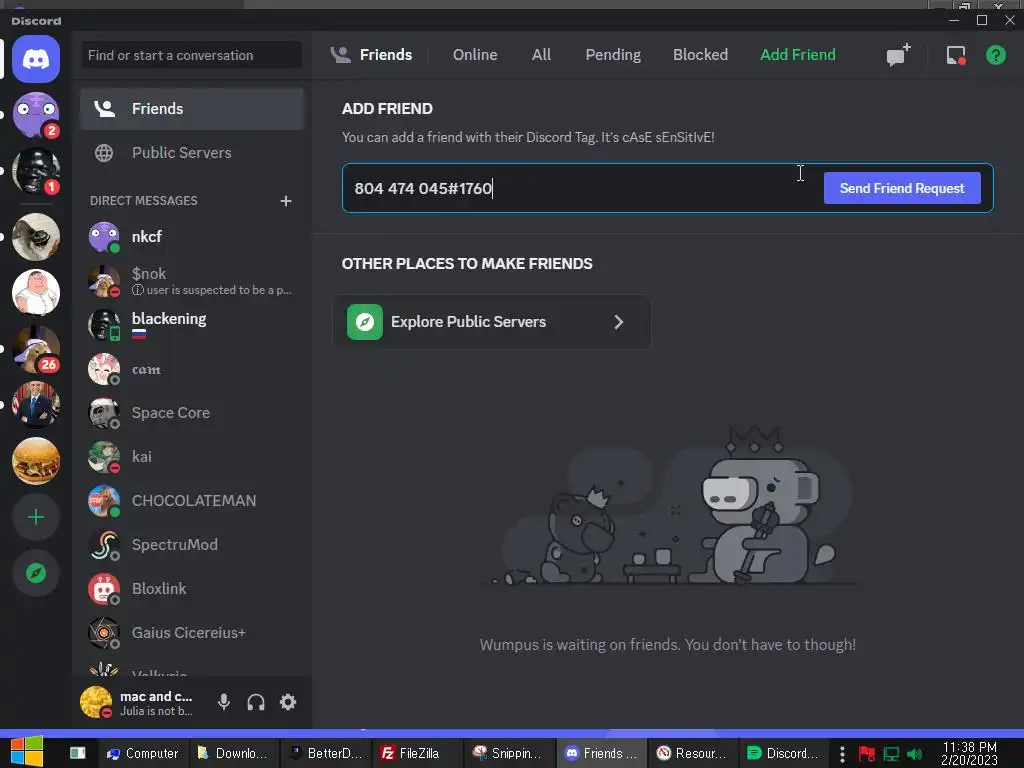Open Resource taskbar item
Screen dimensions: 1024x768
pos(692,754)
